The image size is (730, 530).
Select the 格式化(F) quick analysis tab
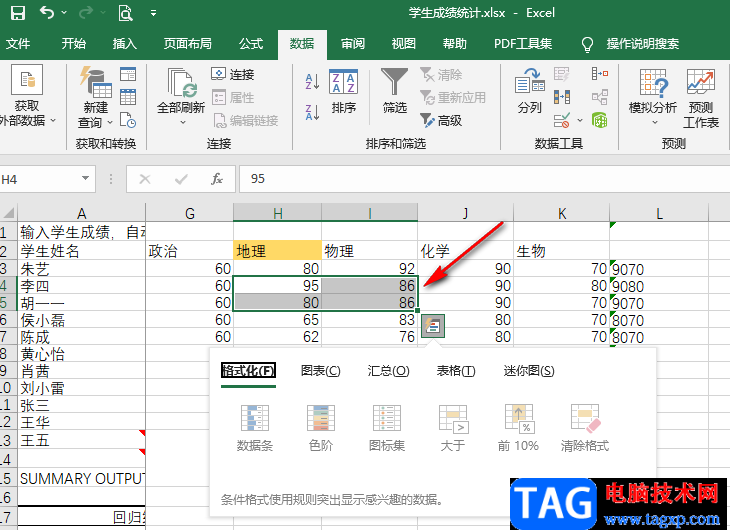tap(248, 371)
